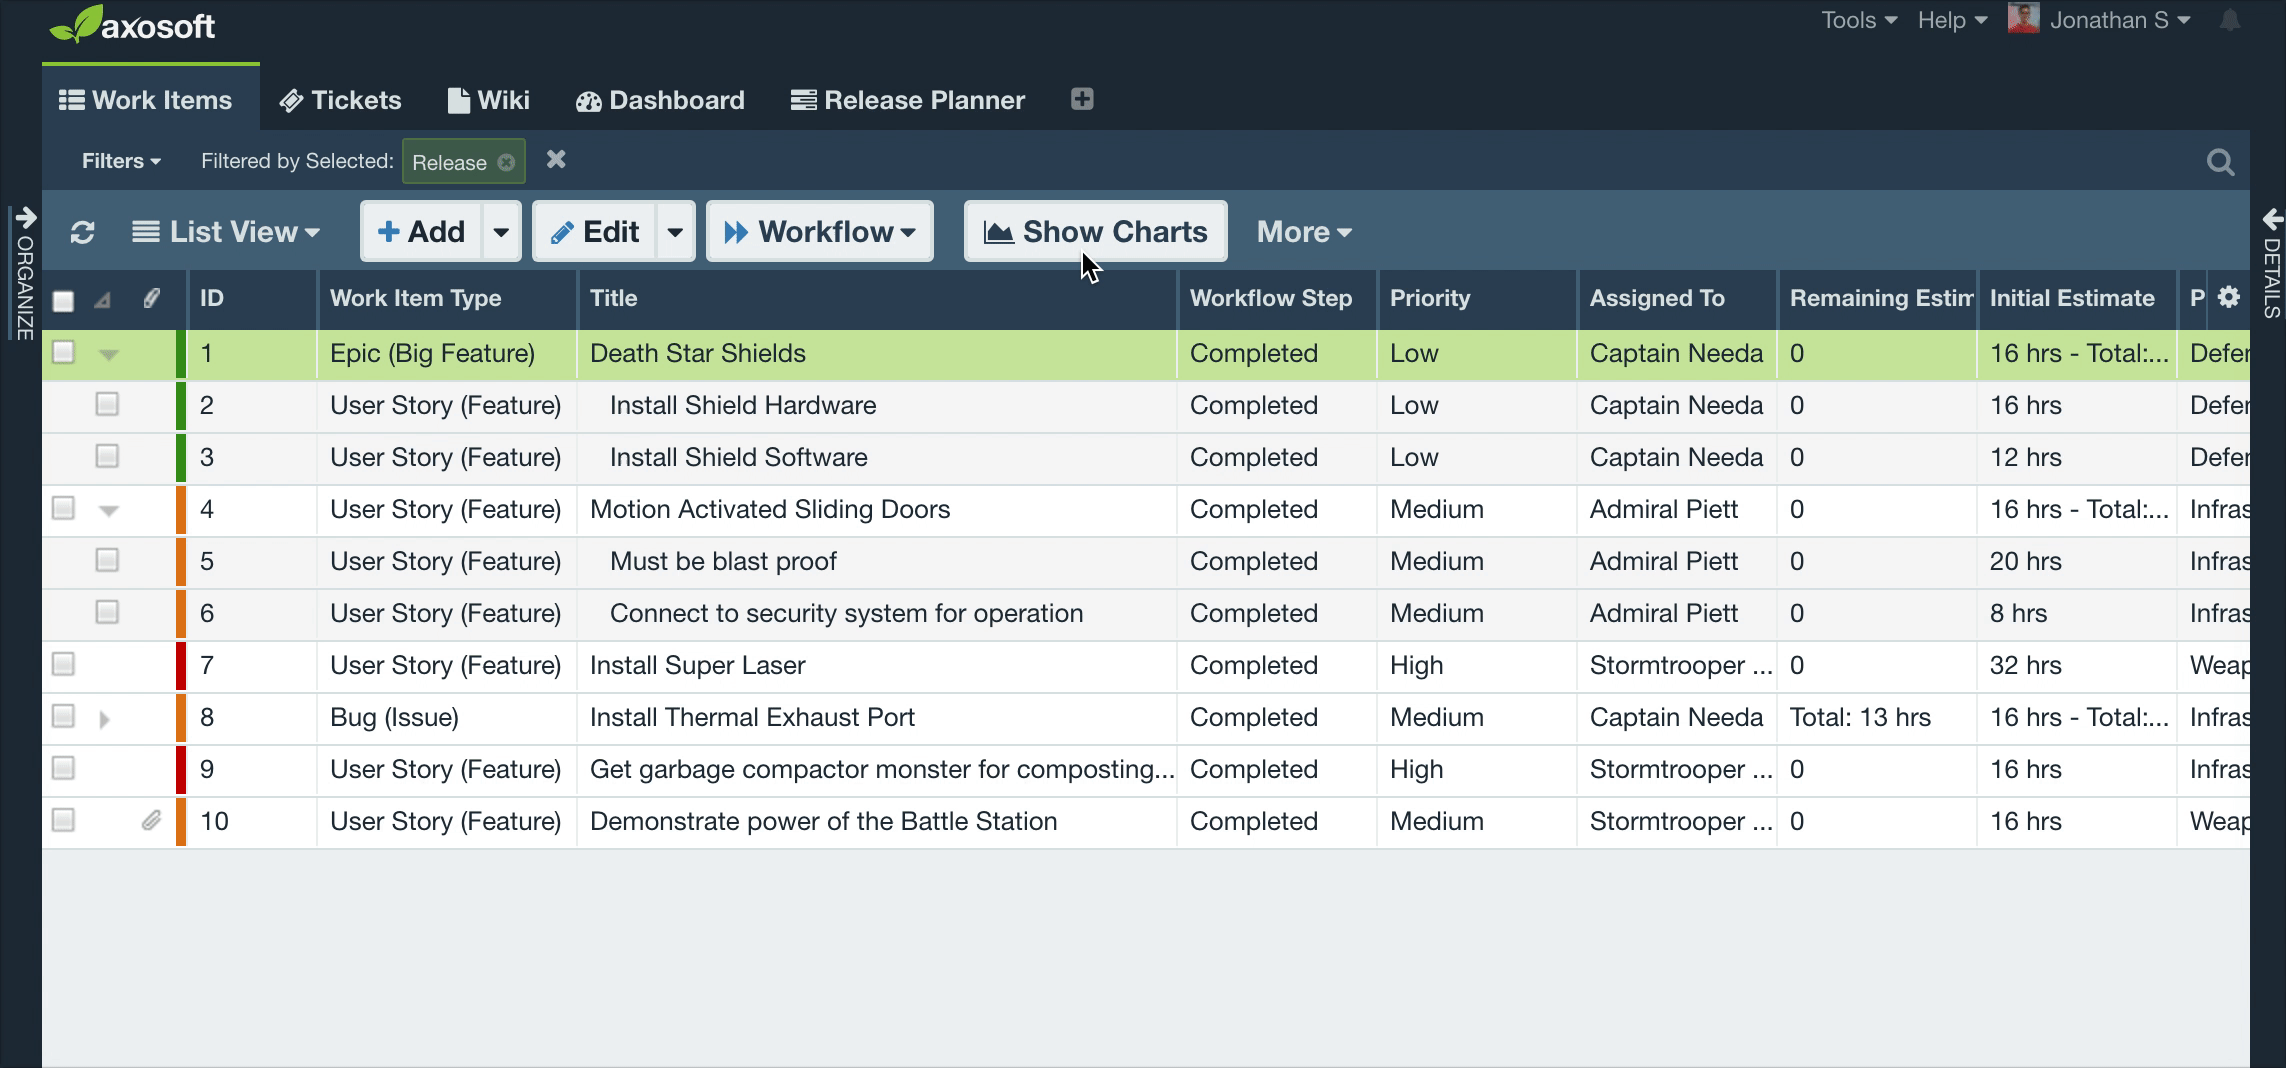Check Demonstrate power of Battle Station row

pyautogui.click(x=63, y=821)
